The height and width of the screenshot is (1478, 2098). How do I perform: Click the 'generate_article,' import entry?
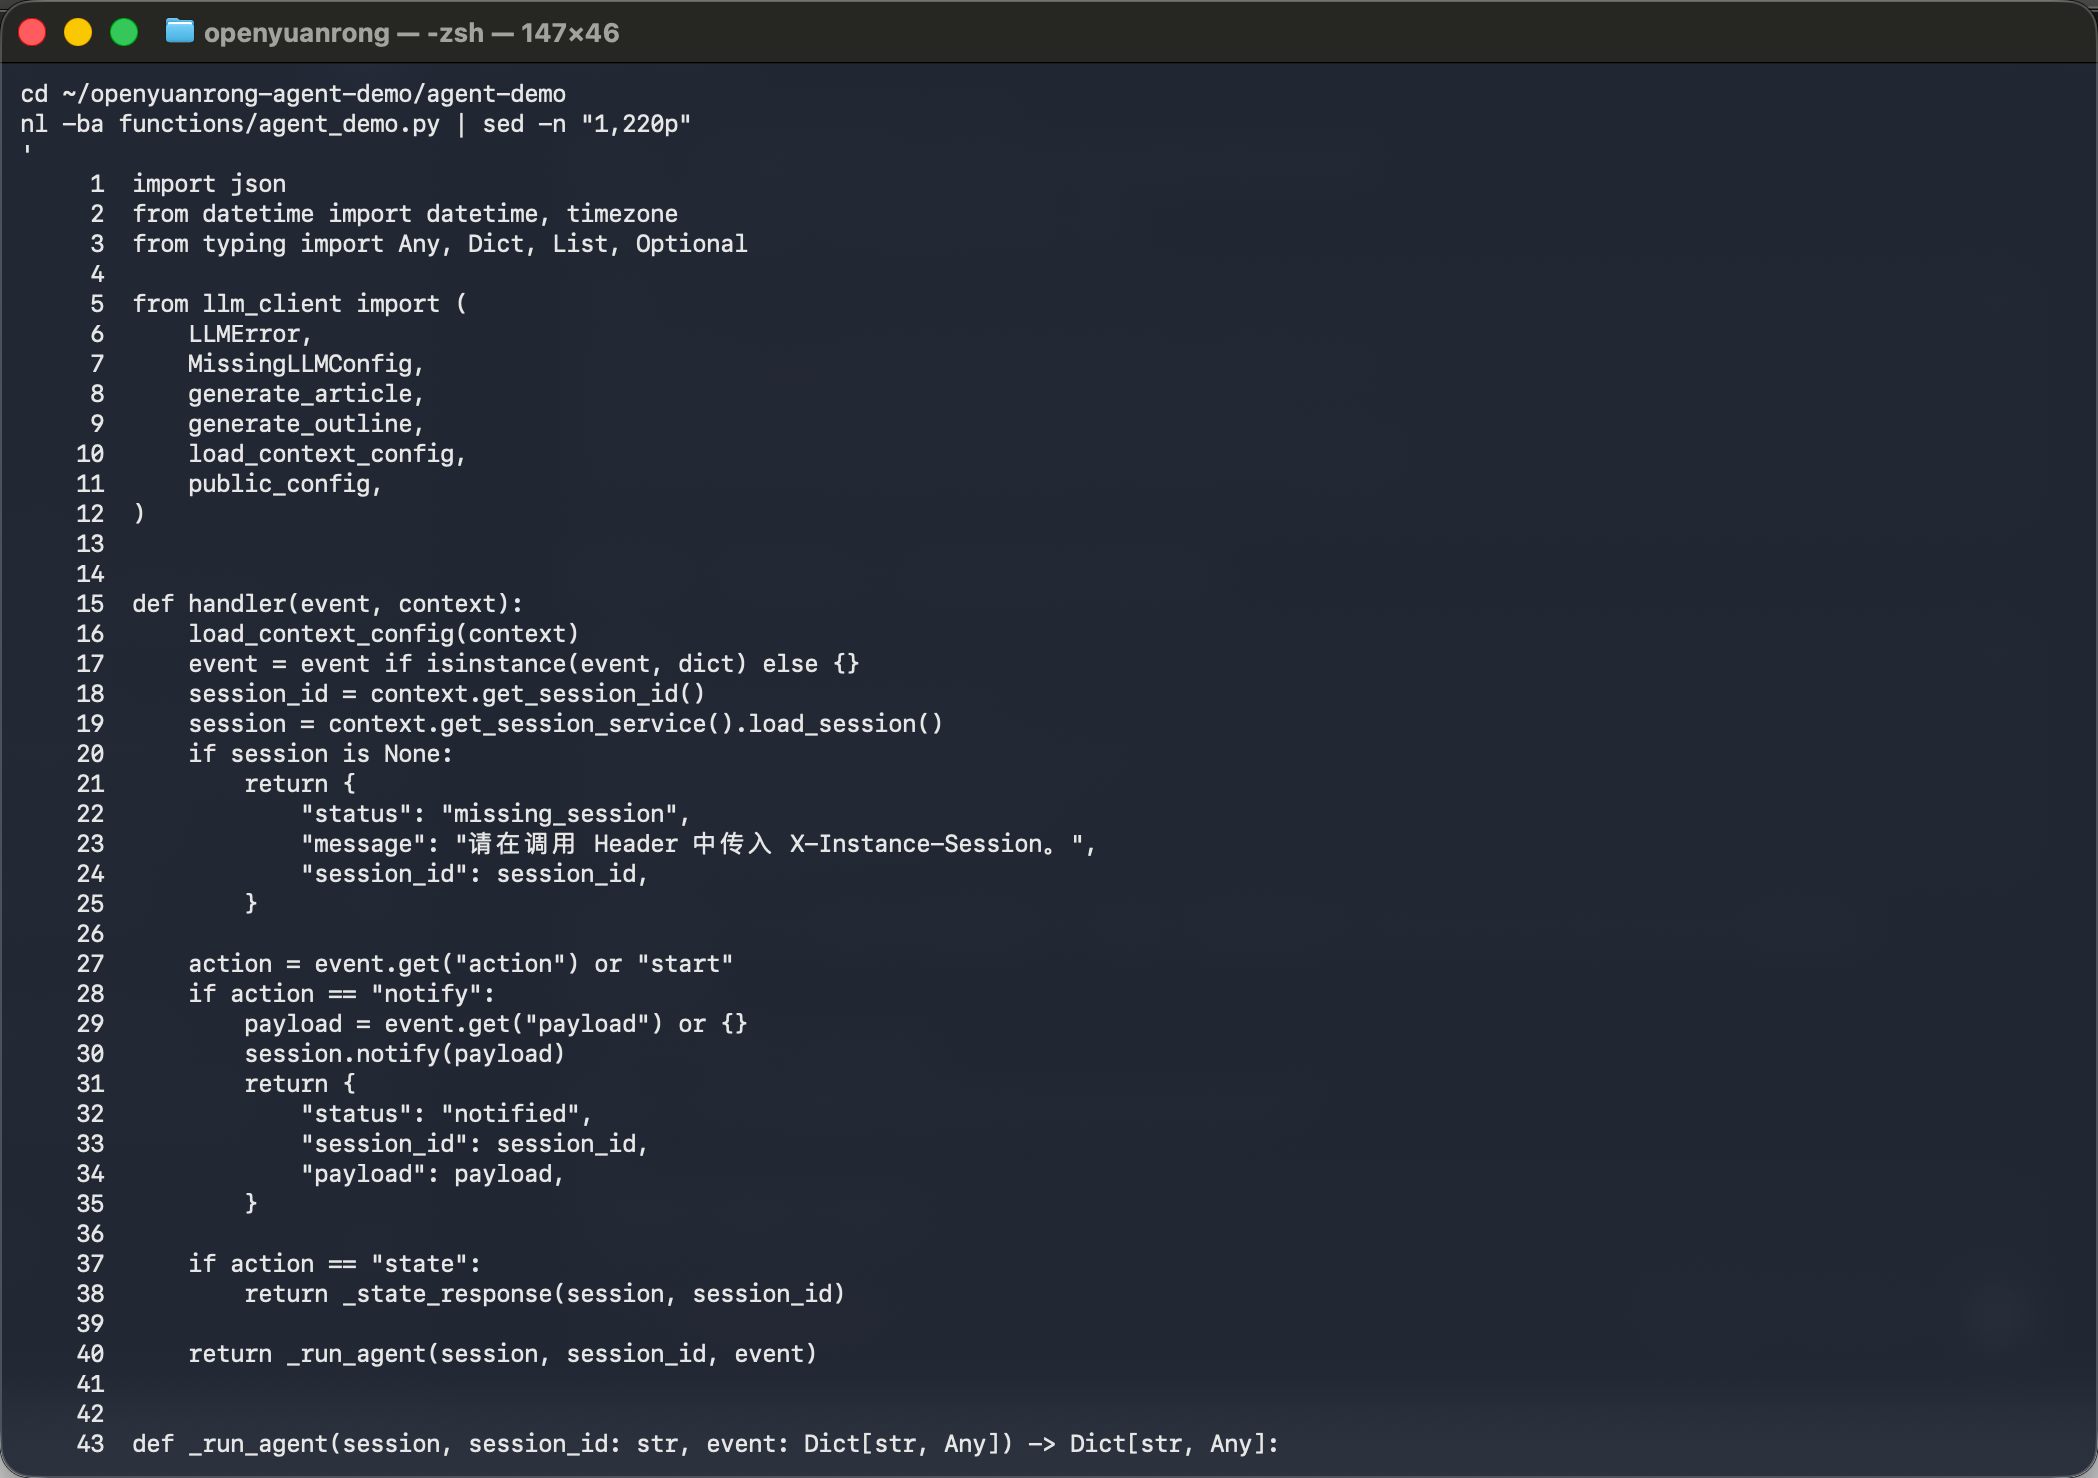coord(306,394)
